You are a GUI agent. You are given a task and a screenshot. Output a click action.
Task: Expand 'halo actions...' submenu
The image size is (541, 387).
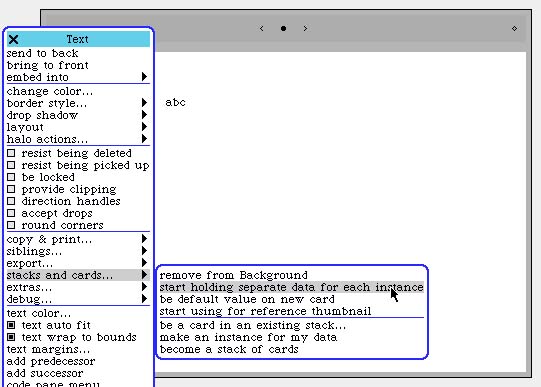pos(78,139)
